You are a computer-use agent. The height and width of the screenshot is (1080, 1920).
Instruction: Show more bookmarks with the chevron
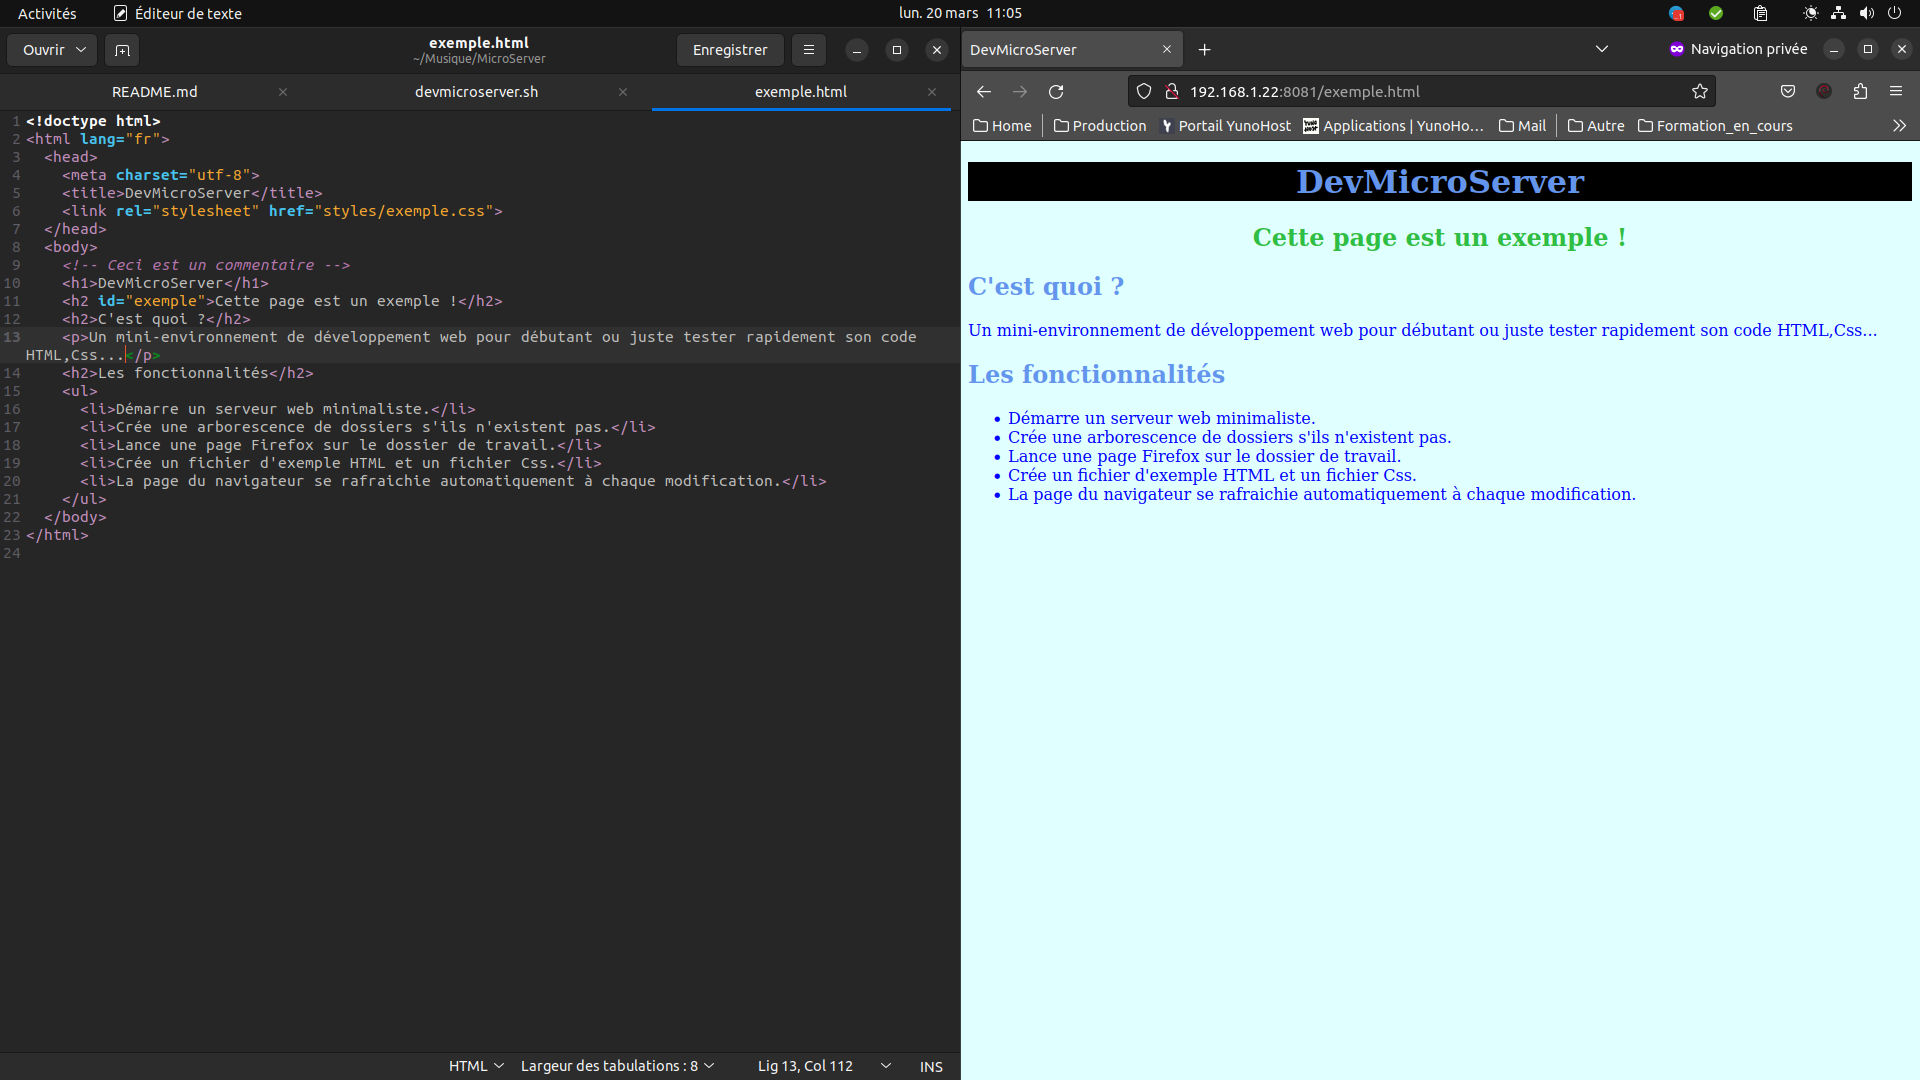pos(1899,126)
